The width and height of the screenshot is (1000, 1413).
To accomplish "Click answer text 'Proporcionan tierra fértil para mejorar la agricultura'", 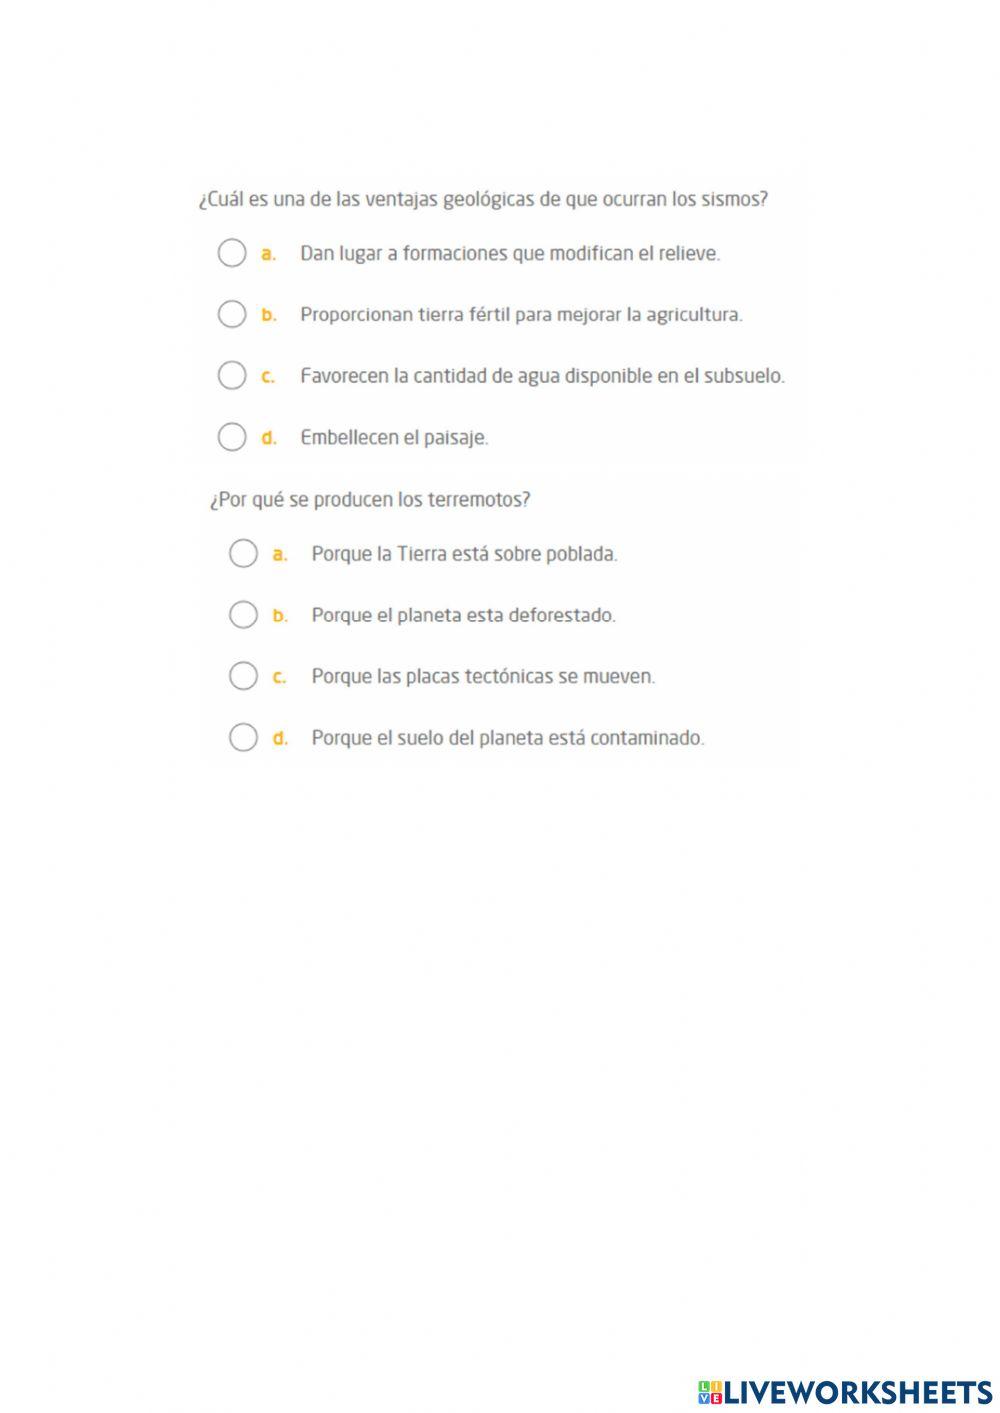I will pyautogui.click(x=521, y=315).
